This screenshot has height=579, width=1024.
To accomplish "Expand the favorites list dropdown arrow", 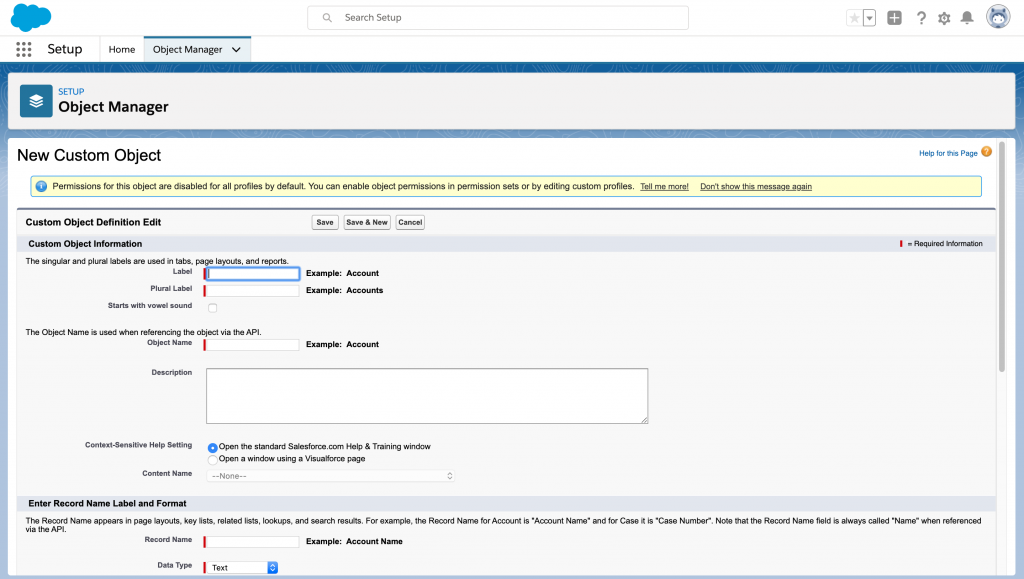I will pyautogui.click(x=869, y=18).
